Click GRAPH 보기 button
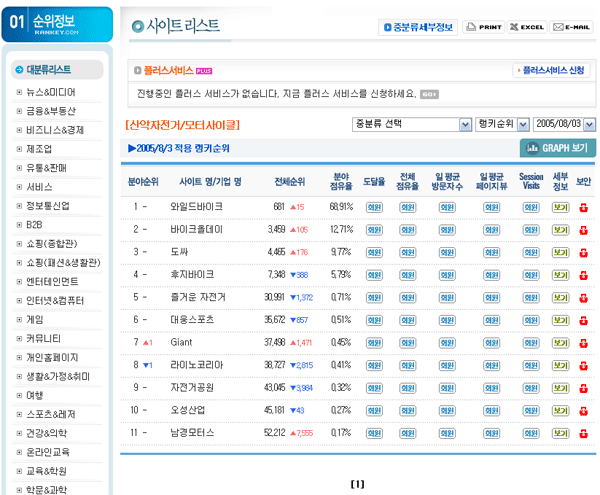 [x=558, y=148]
